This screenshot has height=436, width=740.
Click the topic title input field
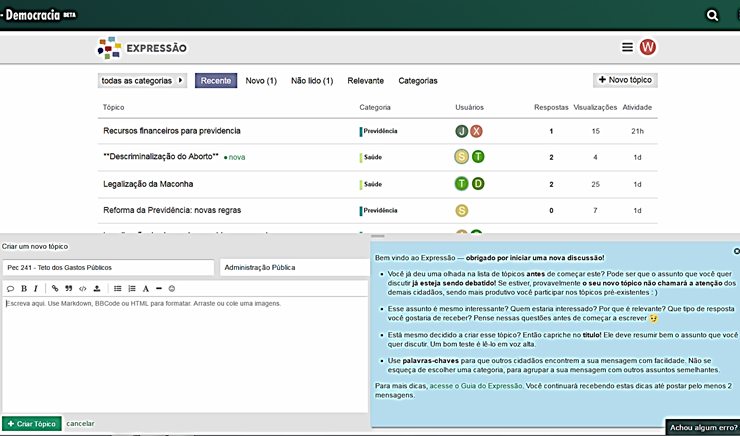tap(108, 268)
